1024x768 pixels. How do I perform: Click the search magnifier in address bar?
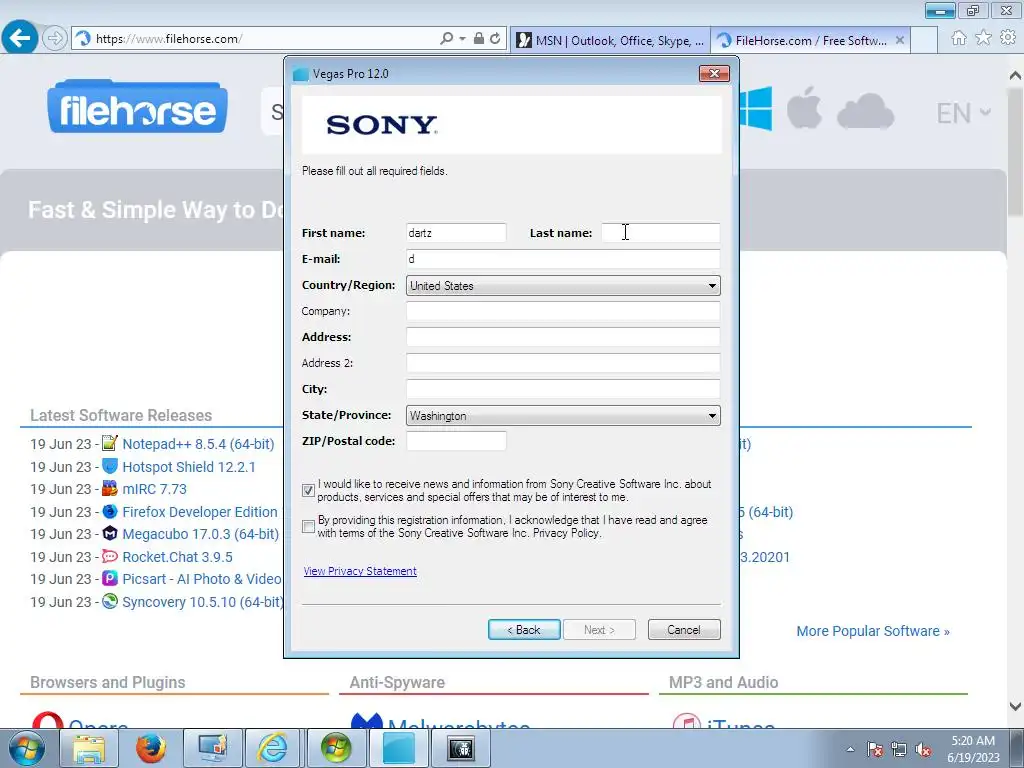[447, 39]
